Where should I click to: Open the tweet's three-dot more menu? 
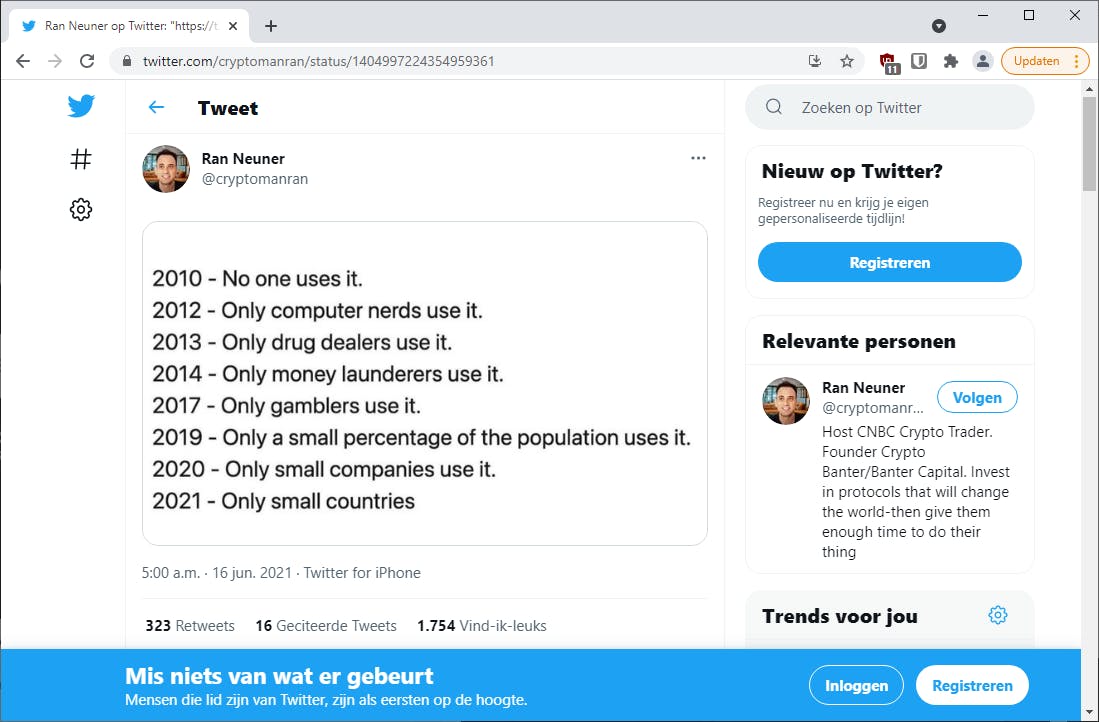pos(698,158)
